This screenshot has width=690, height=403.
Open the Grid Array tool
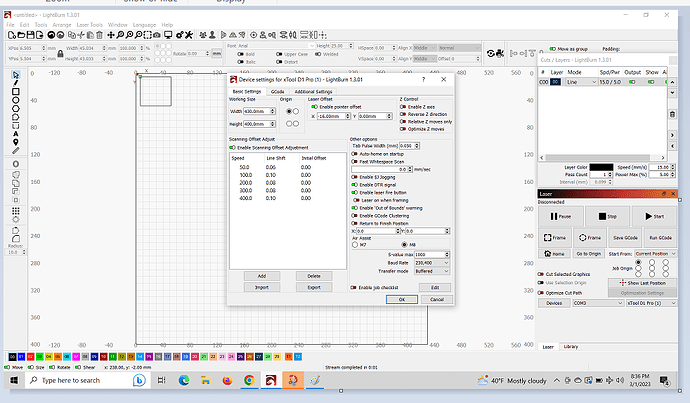(16, 211)
